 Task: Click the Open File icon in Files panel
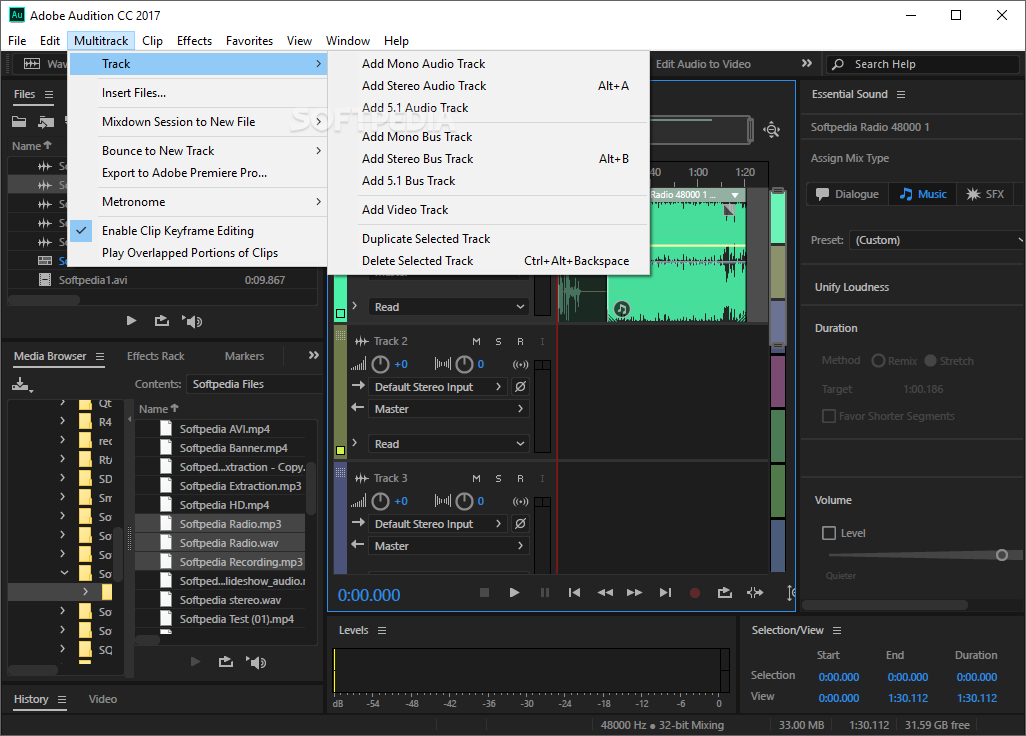[19, 122]
